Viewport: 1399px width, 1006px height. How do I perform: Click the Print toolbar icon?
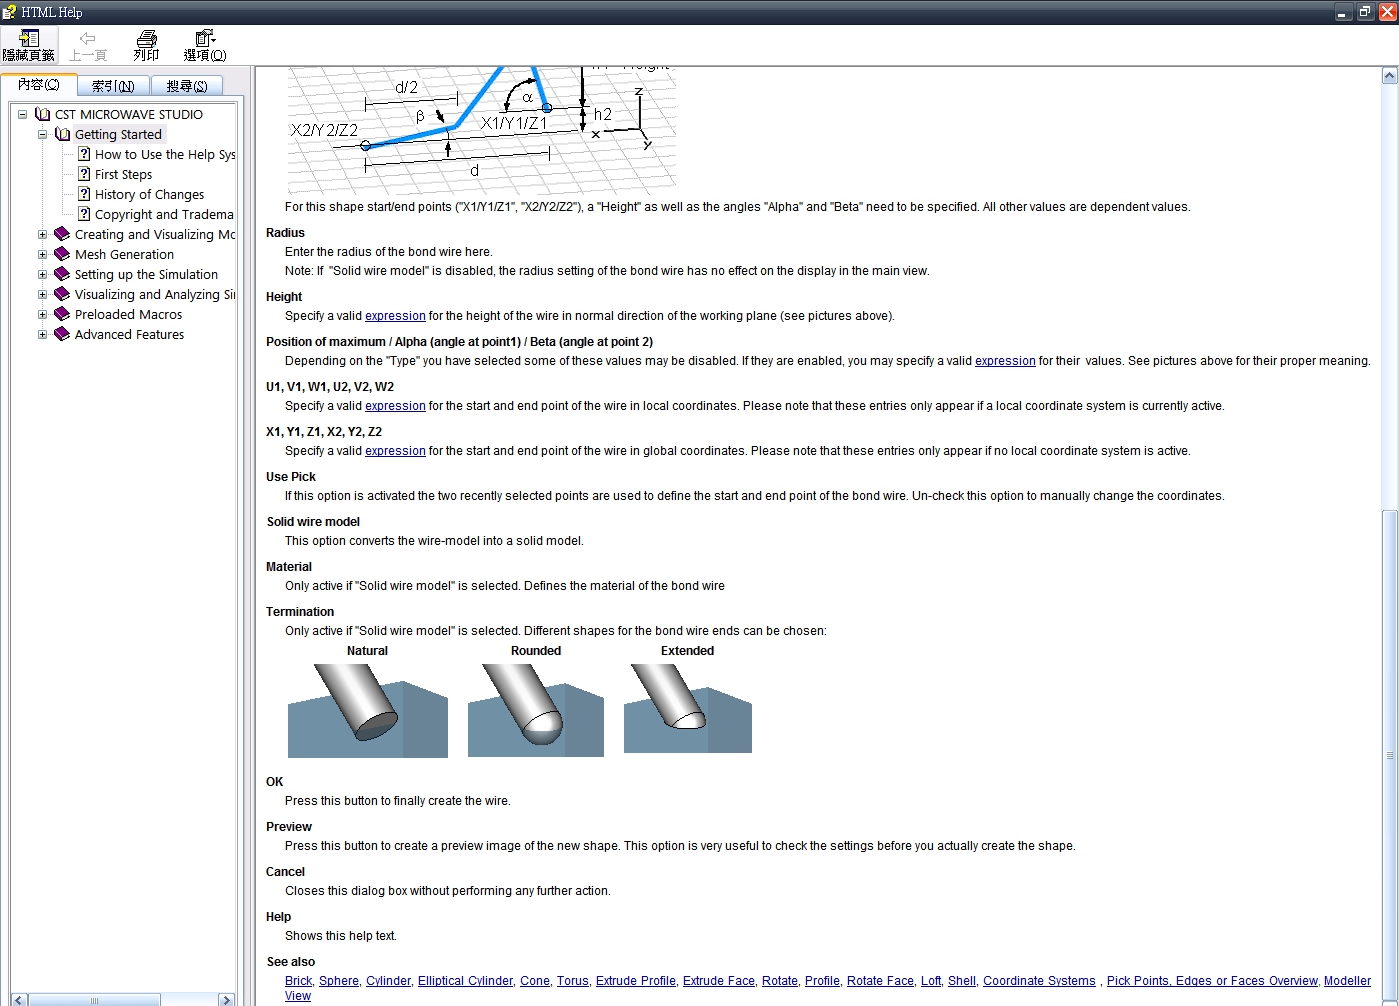point(147,38)
